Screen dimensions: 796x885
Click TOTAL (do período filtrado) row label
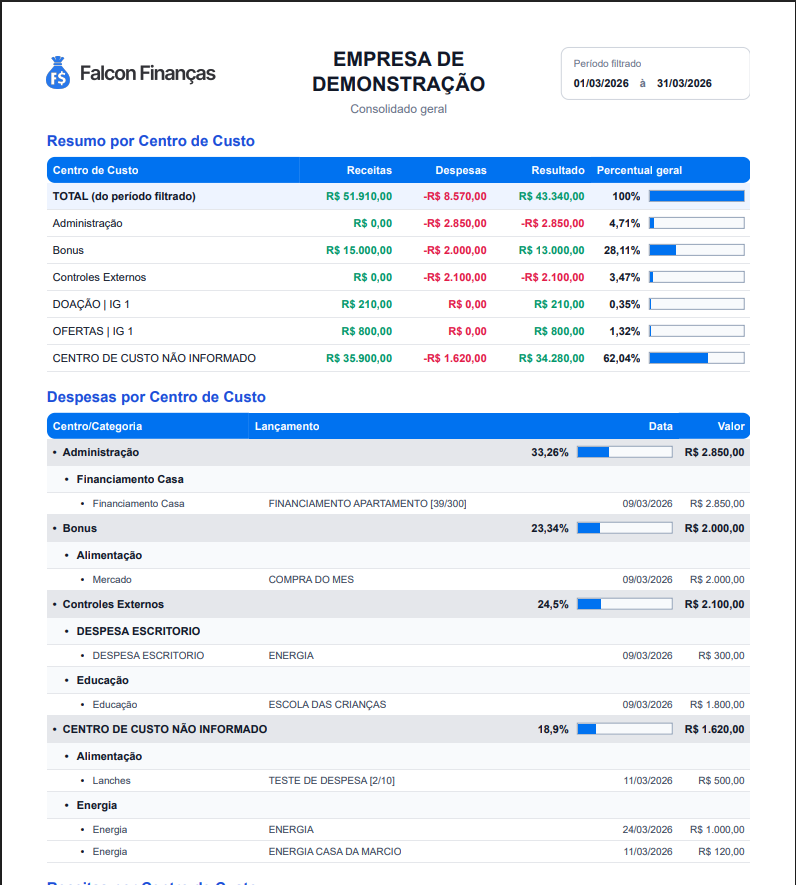124,196
